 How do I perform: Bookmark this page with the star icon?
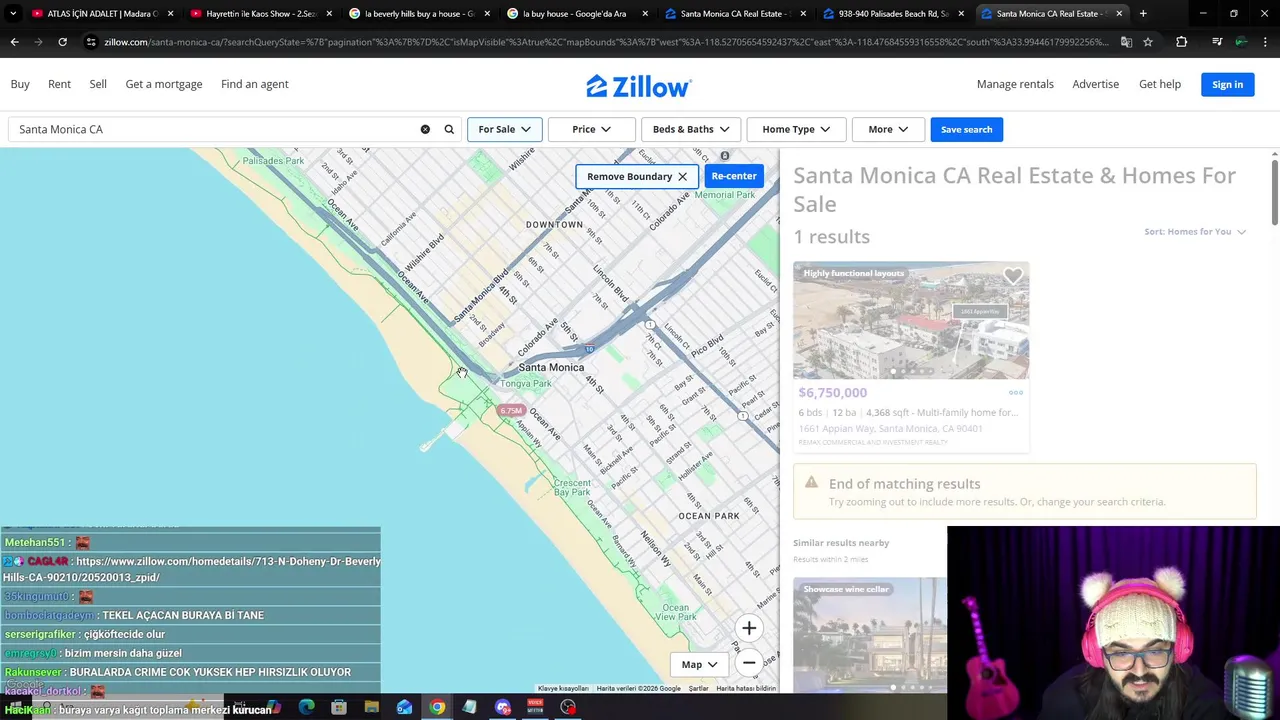coord(1148,42)
